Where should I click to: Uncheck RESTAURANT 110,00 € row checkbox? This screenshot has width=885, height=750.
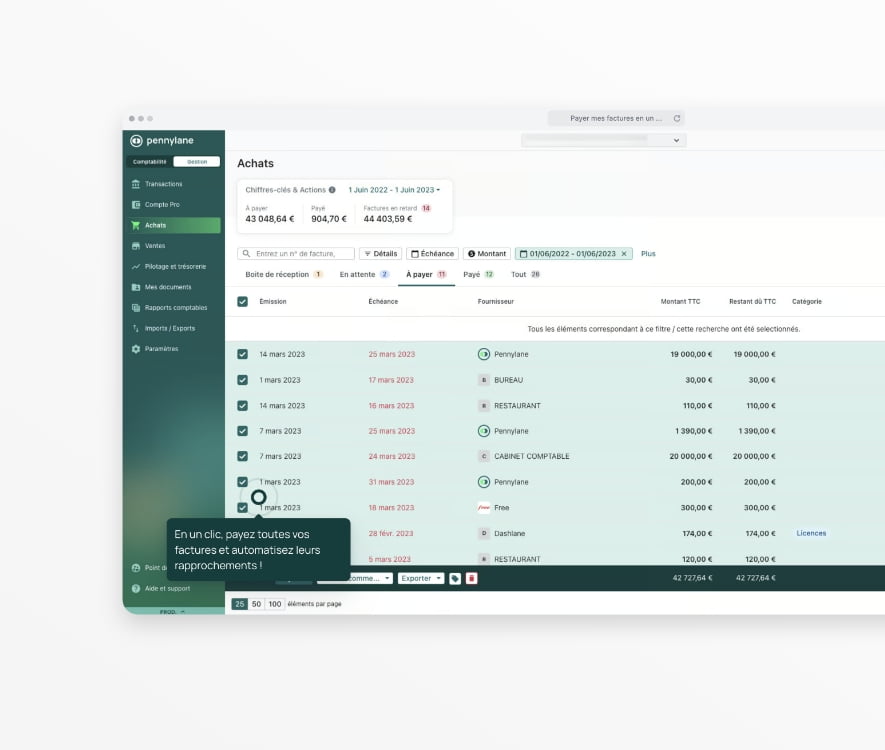click(243, 406)
